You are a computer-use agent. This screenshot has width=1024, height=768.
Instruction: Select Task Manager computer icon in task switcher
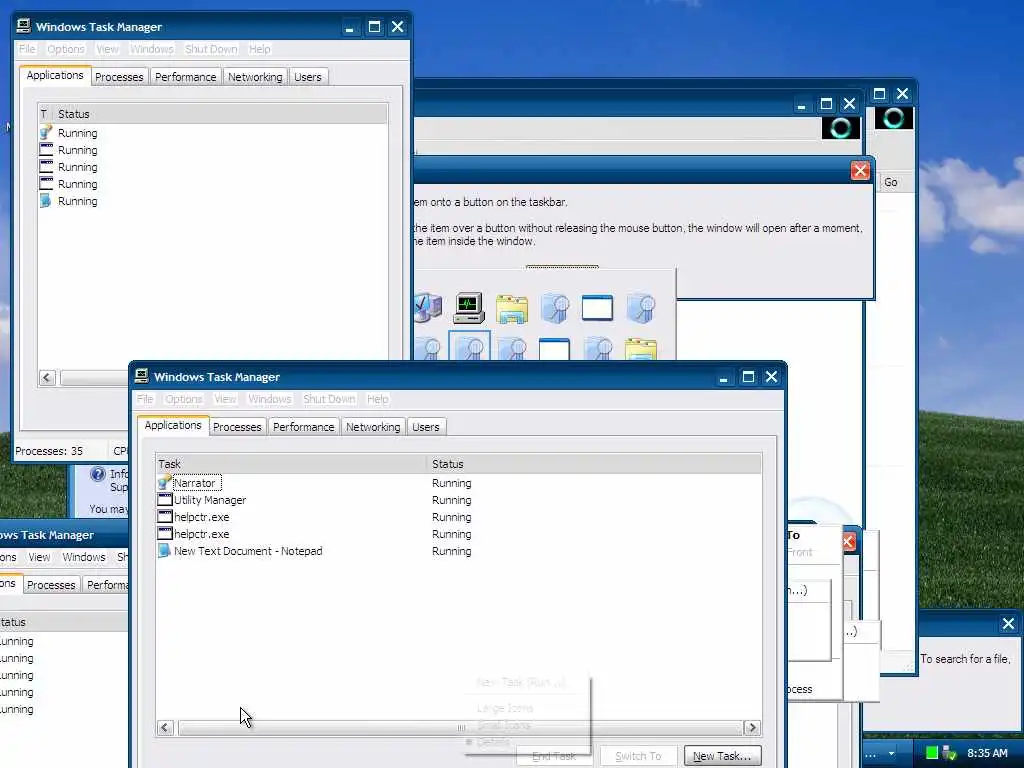pos(469,308)
